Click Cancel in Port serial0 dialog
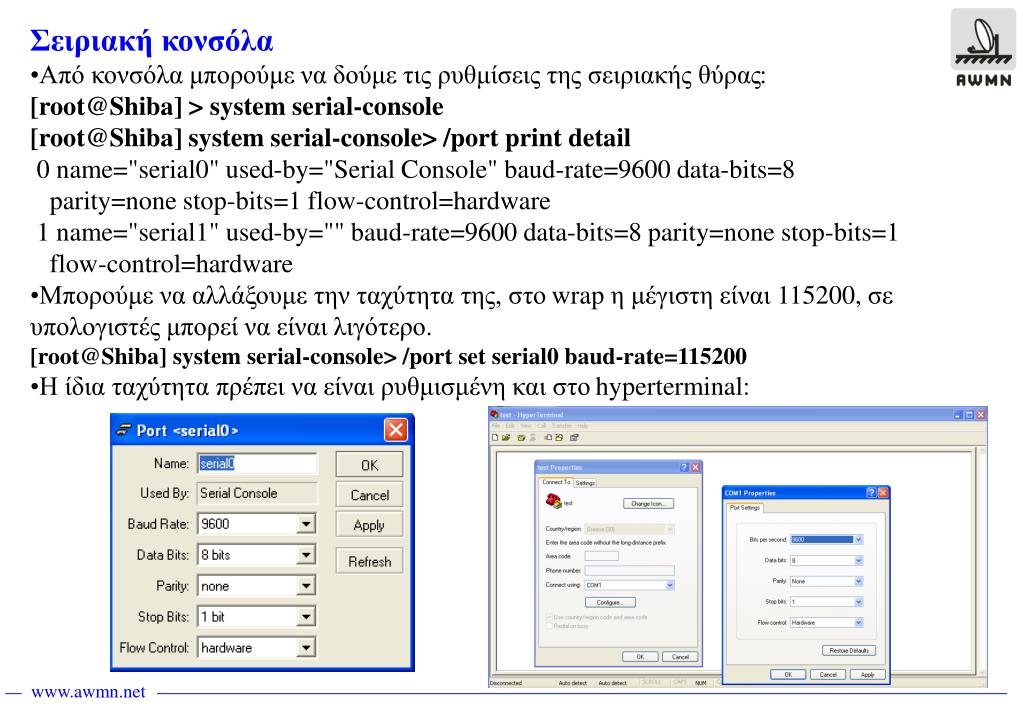This screenshot has width=1023, height=708. (369, 495)
